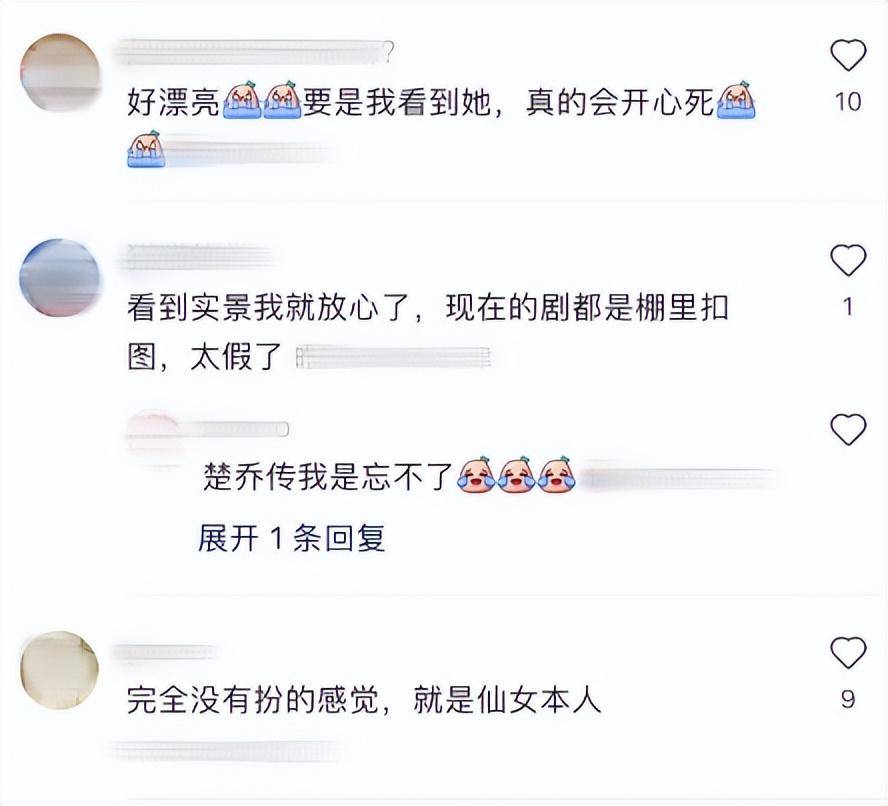Like the 完全没有扮的感觉 comment
The image size is (888, 806).
848,652
